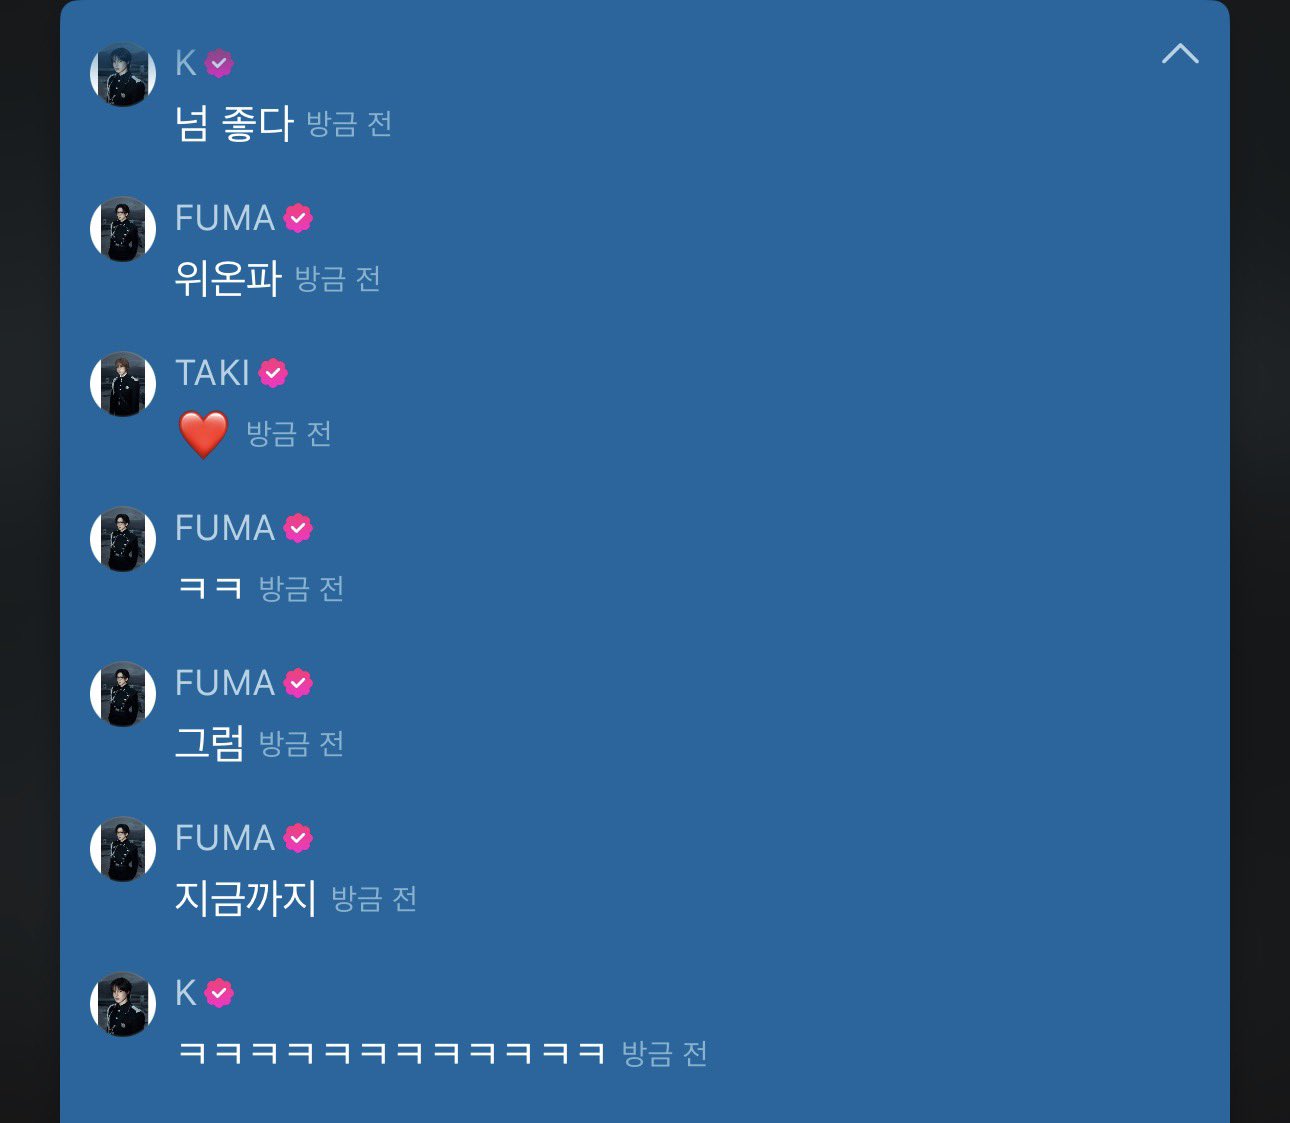Click the verified badge beside FUMA on the 위온파 comment
The width and height of the screenshot is (1290, 1123).
pyautogui.click(x=298, y=218)
